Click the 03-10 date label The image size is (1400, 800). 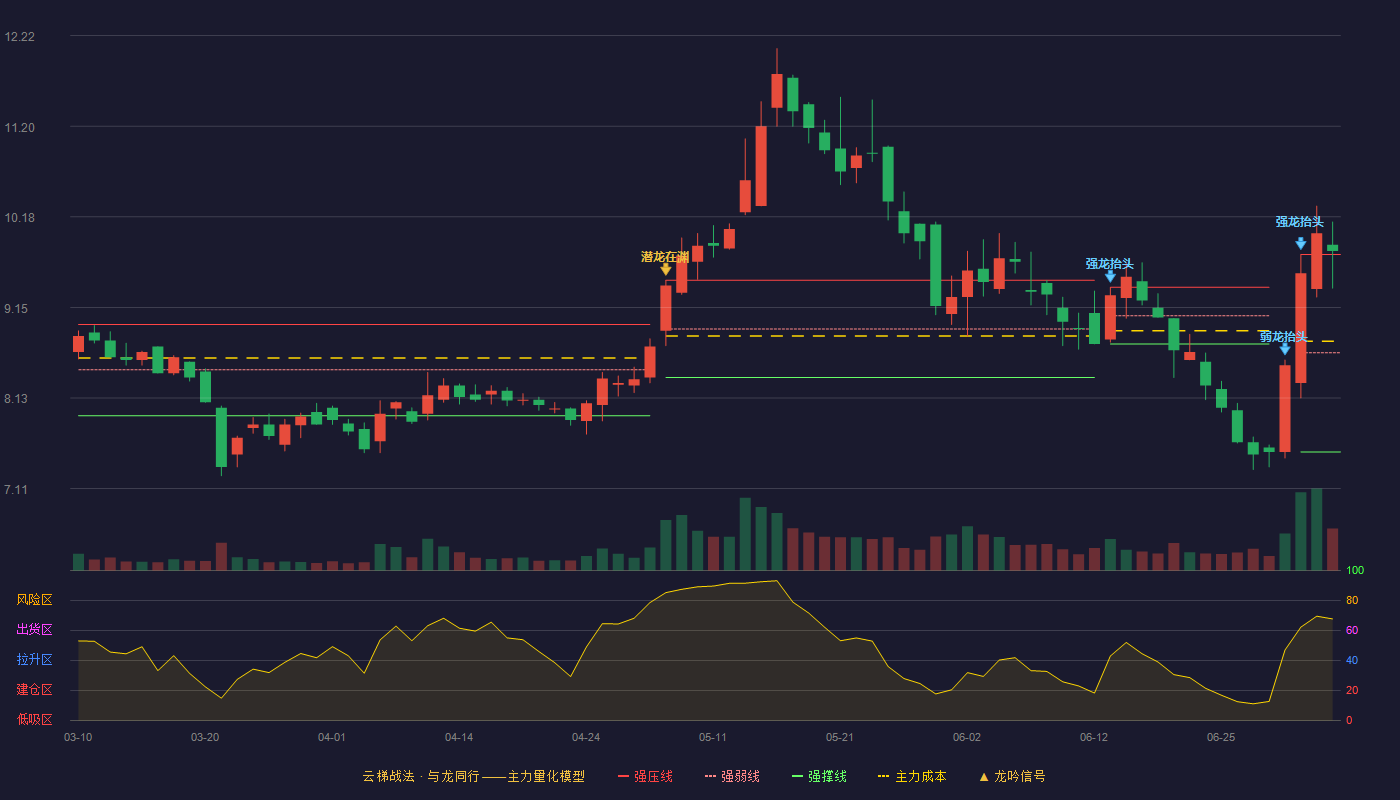[x=78, y=737]
